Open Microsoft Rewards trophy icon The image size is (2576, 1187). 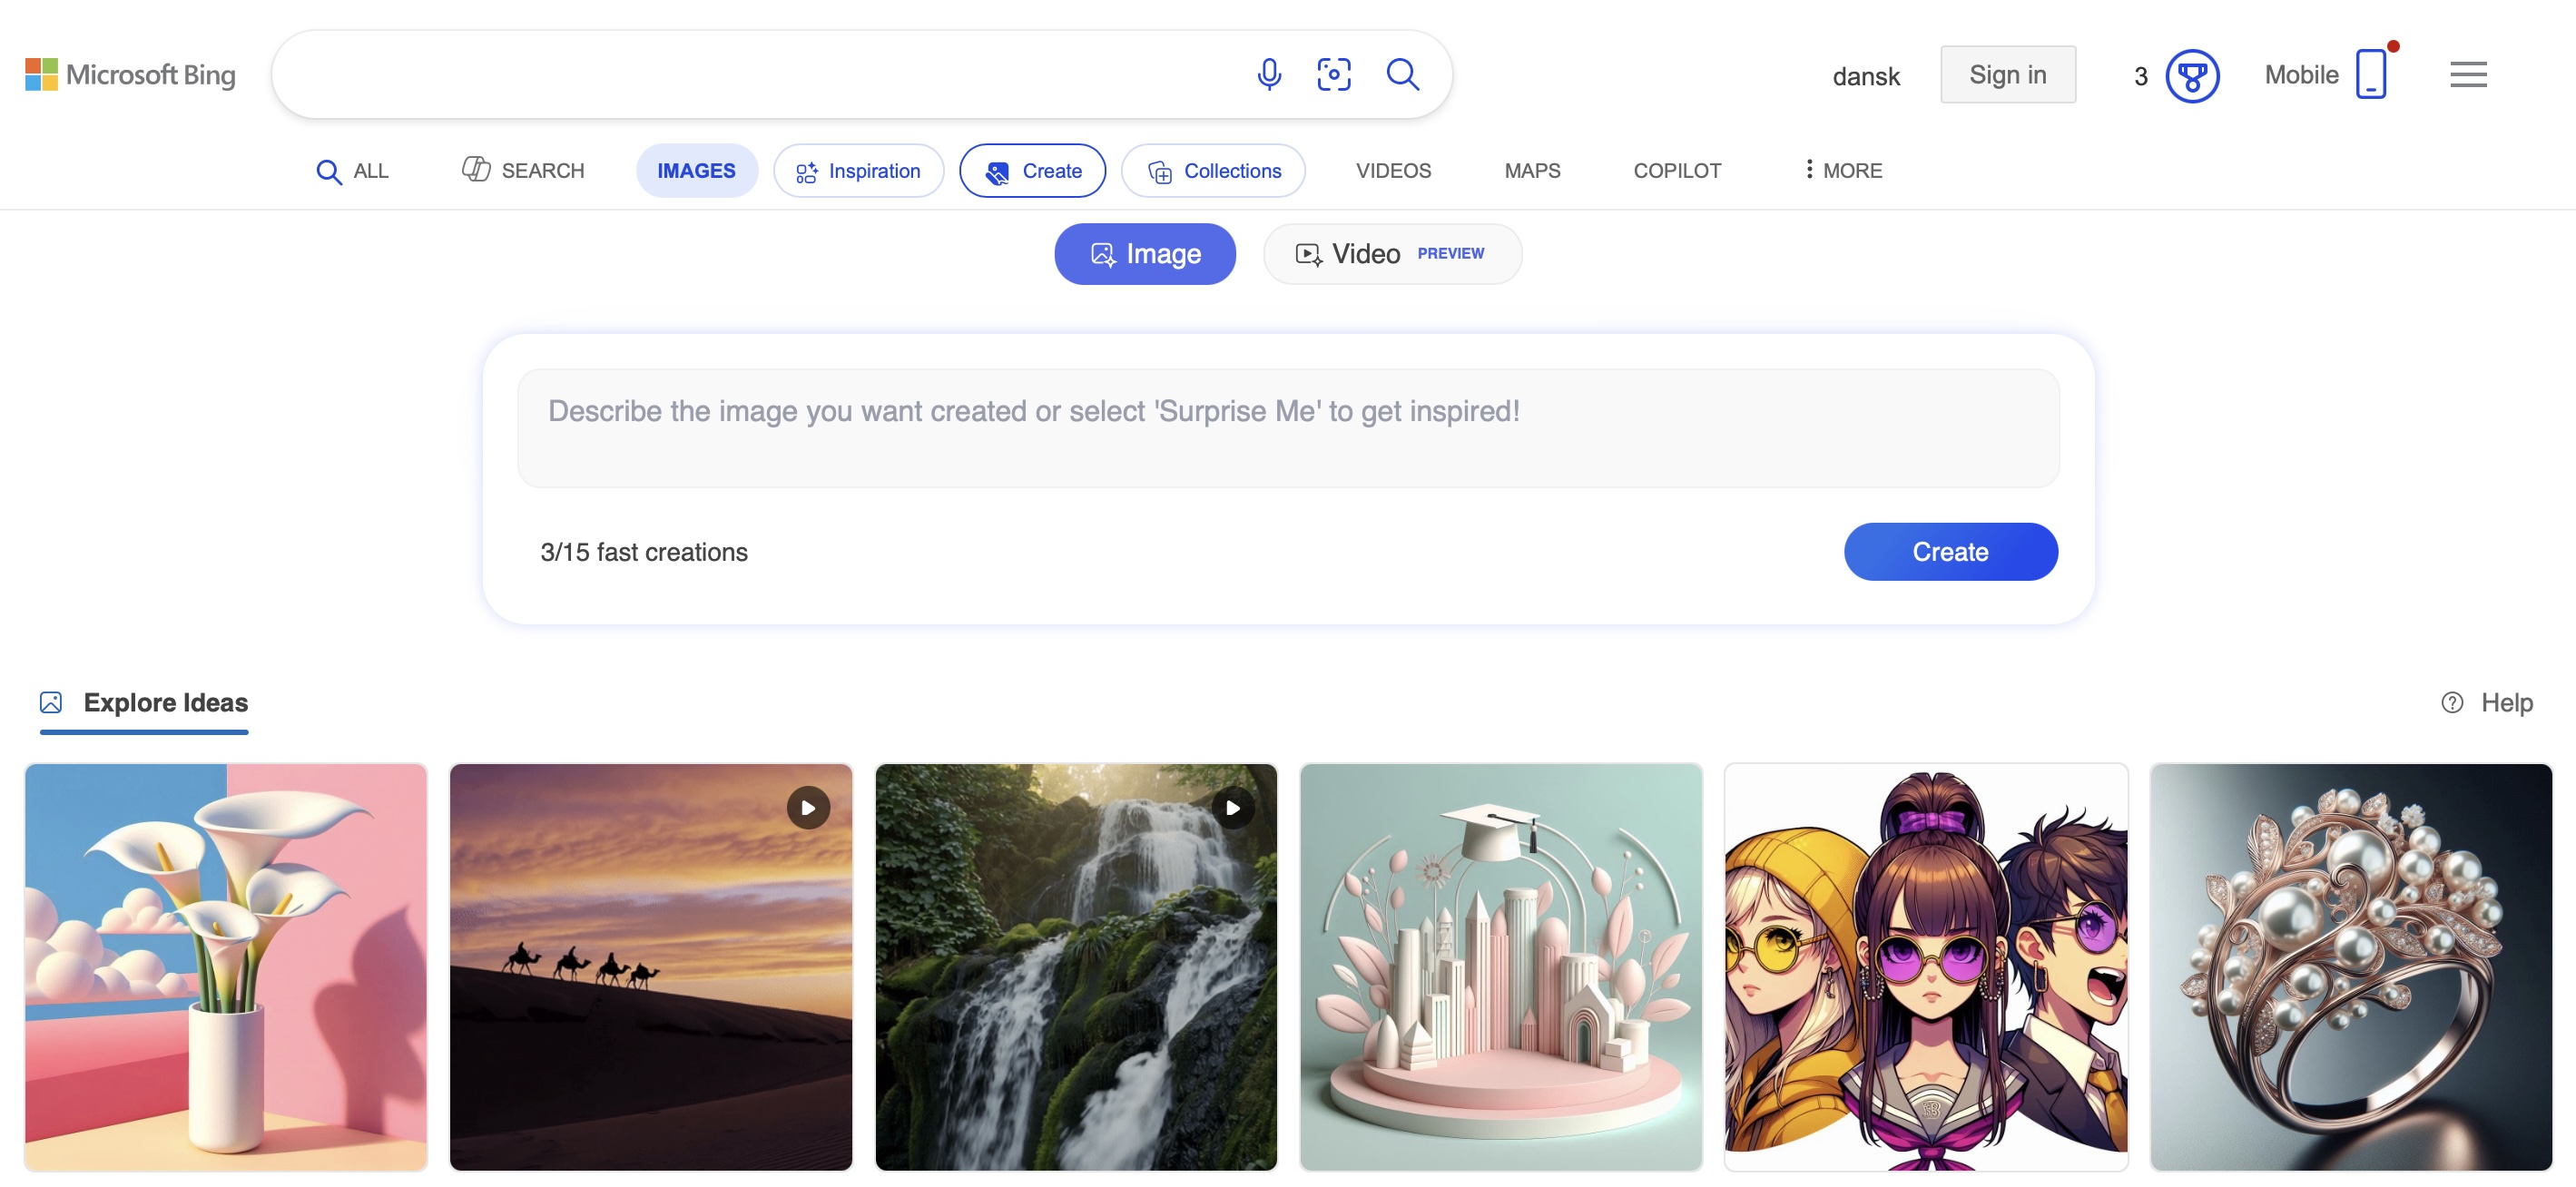coord(2192,76)
